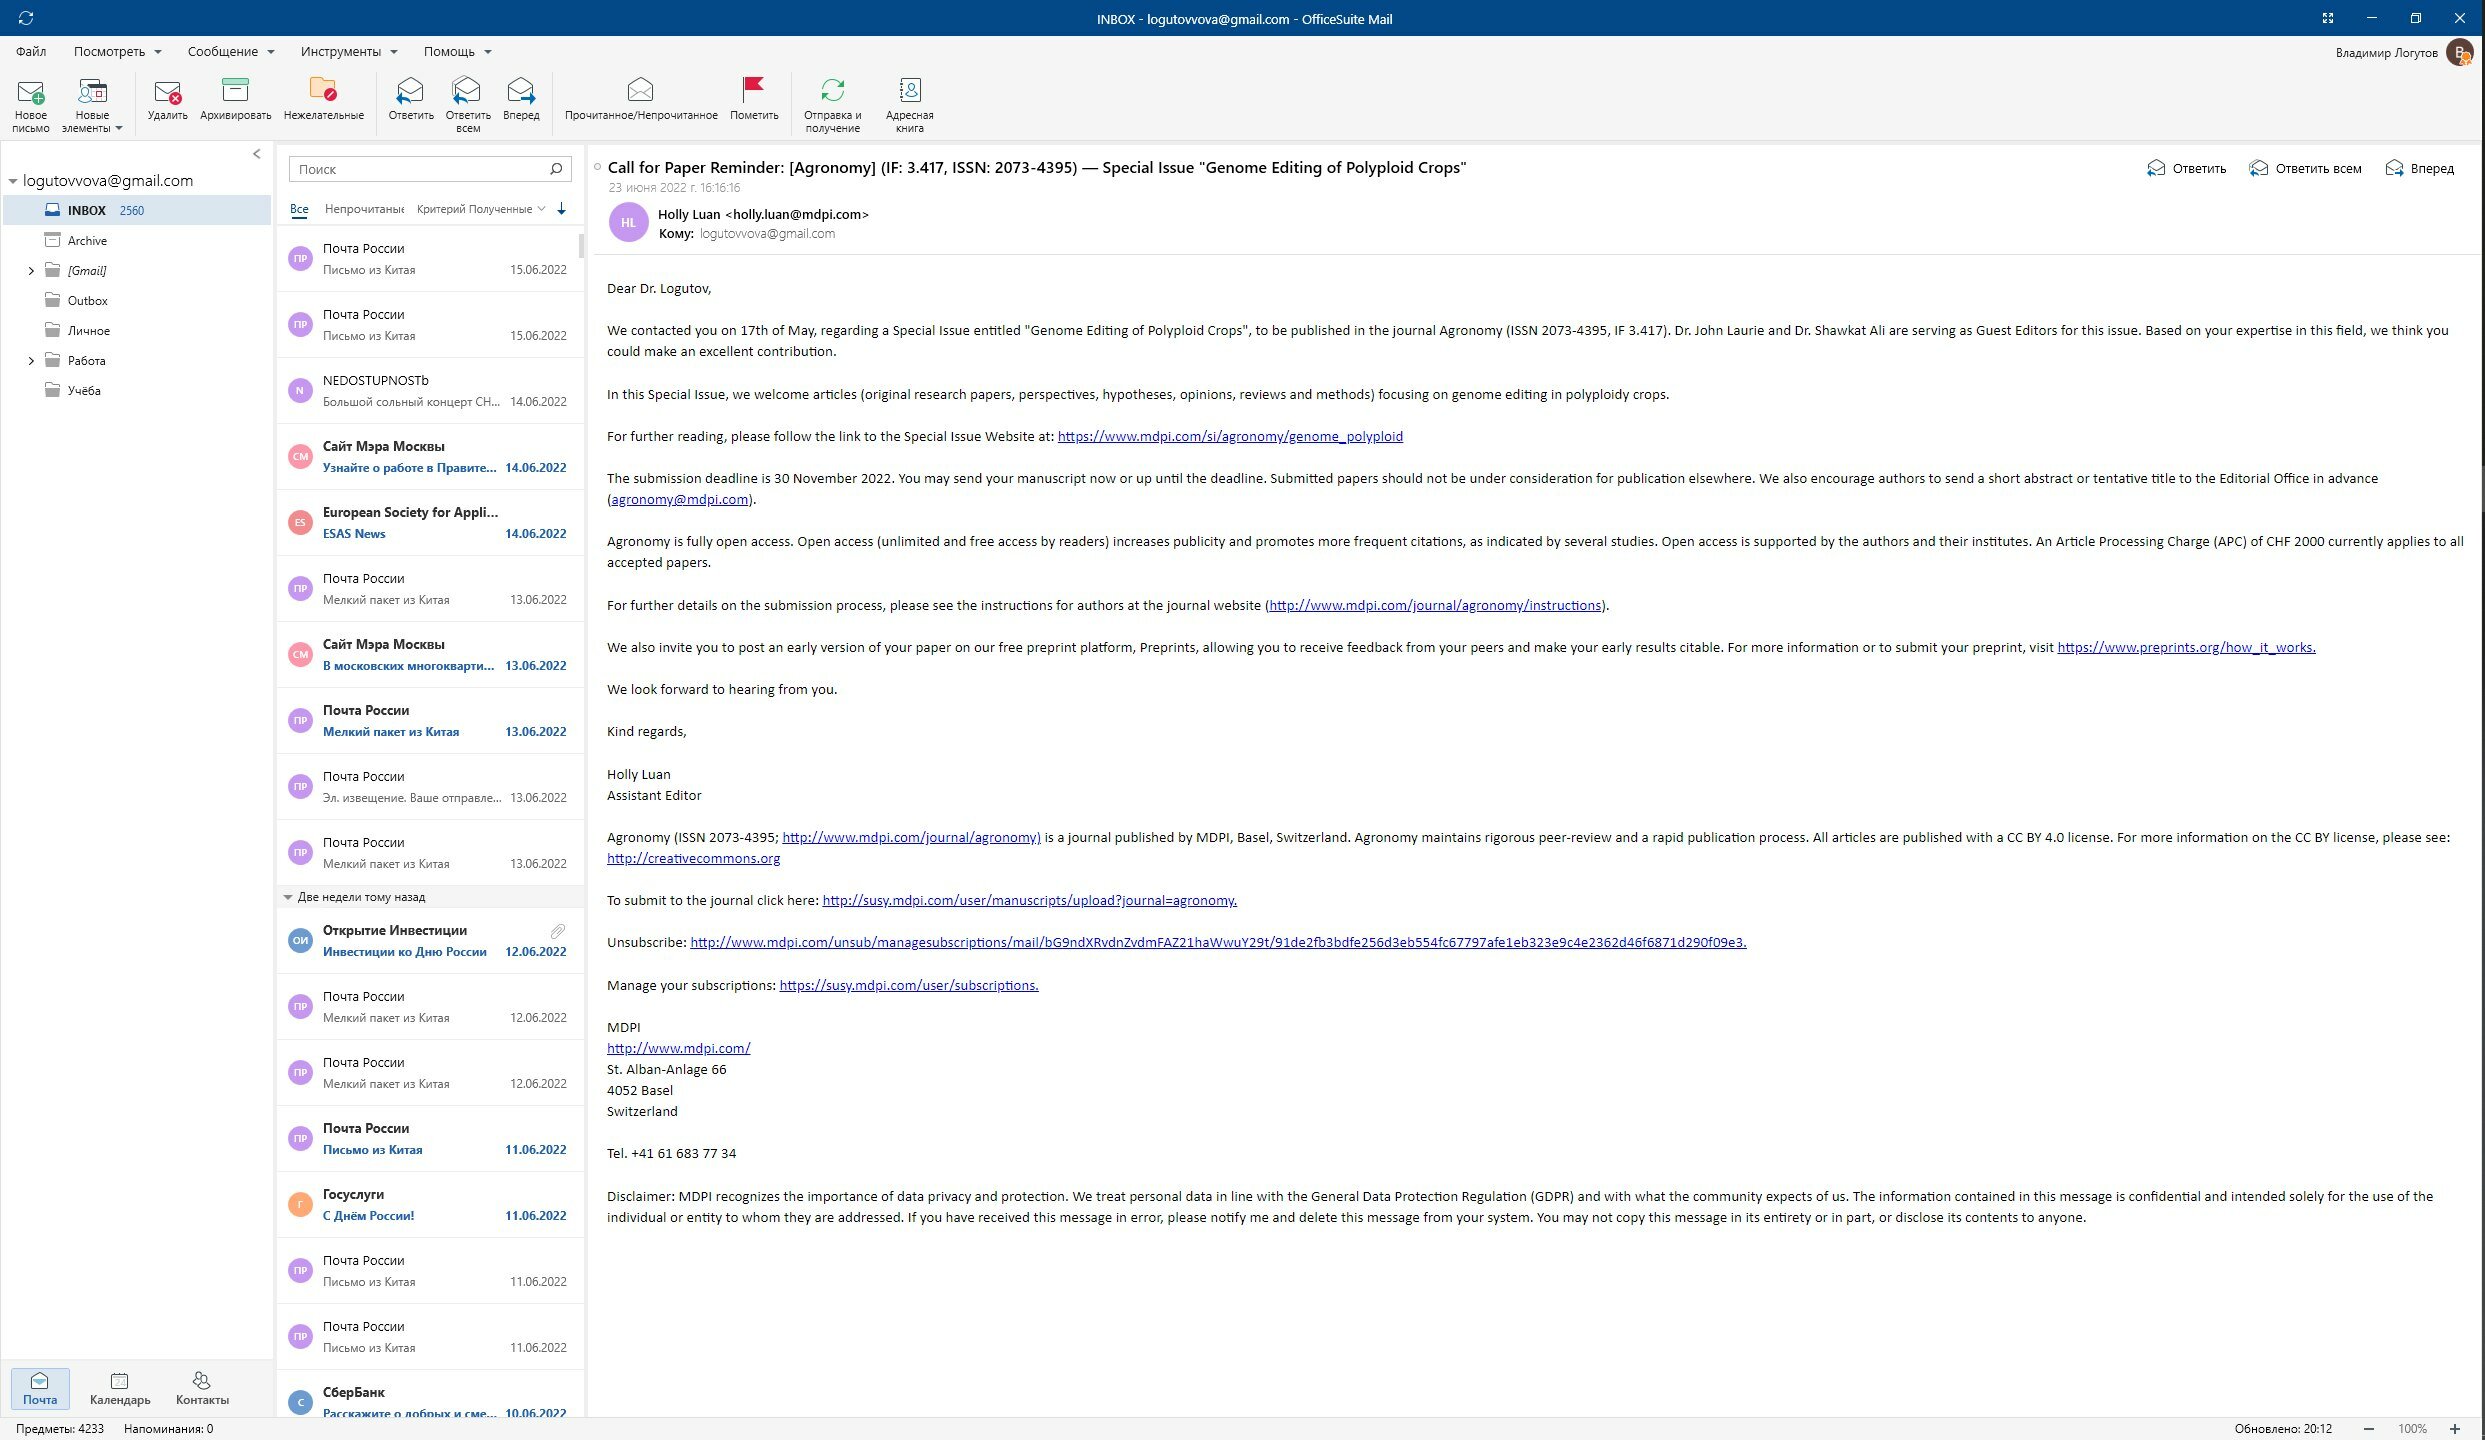Open the creativecommons.org link
The width and height of the screenshot is (2485, 1440).
coord(693,858)
